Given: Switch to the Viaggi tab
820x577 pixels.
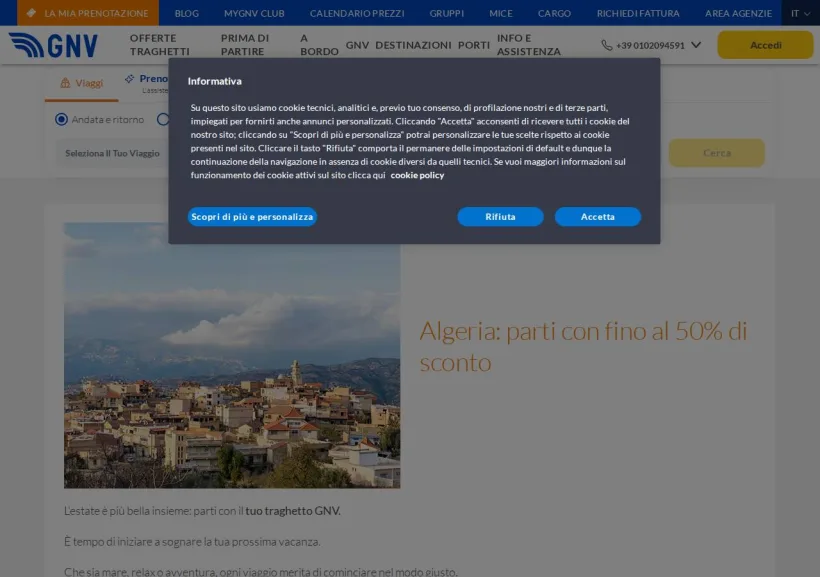Looking at the screenshot, I should click(82, 83).
